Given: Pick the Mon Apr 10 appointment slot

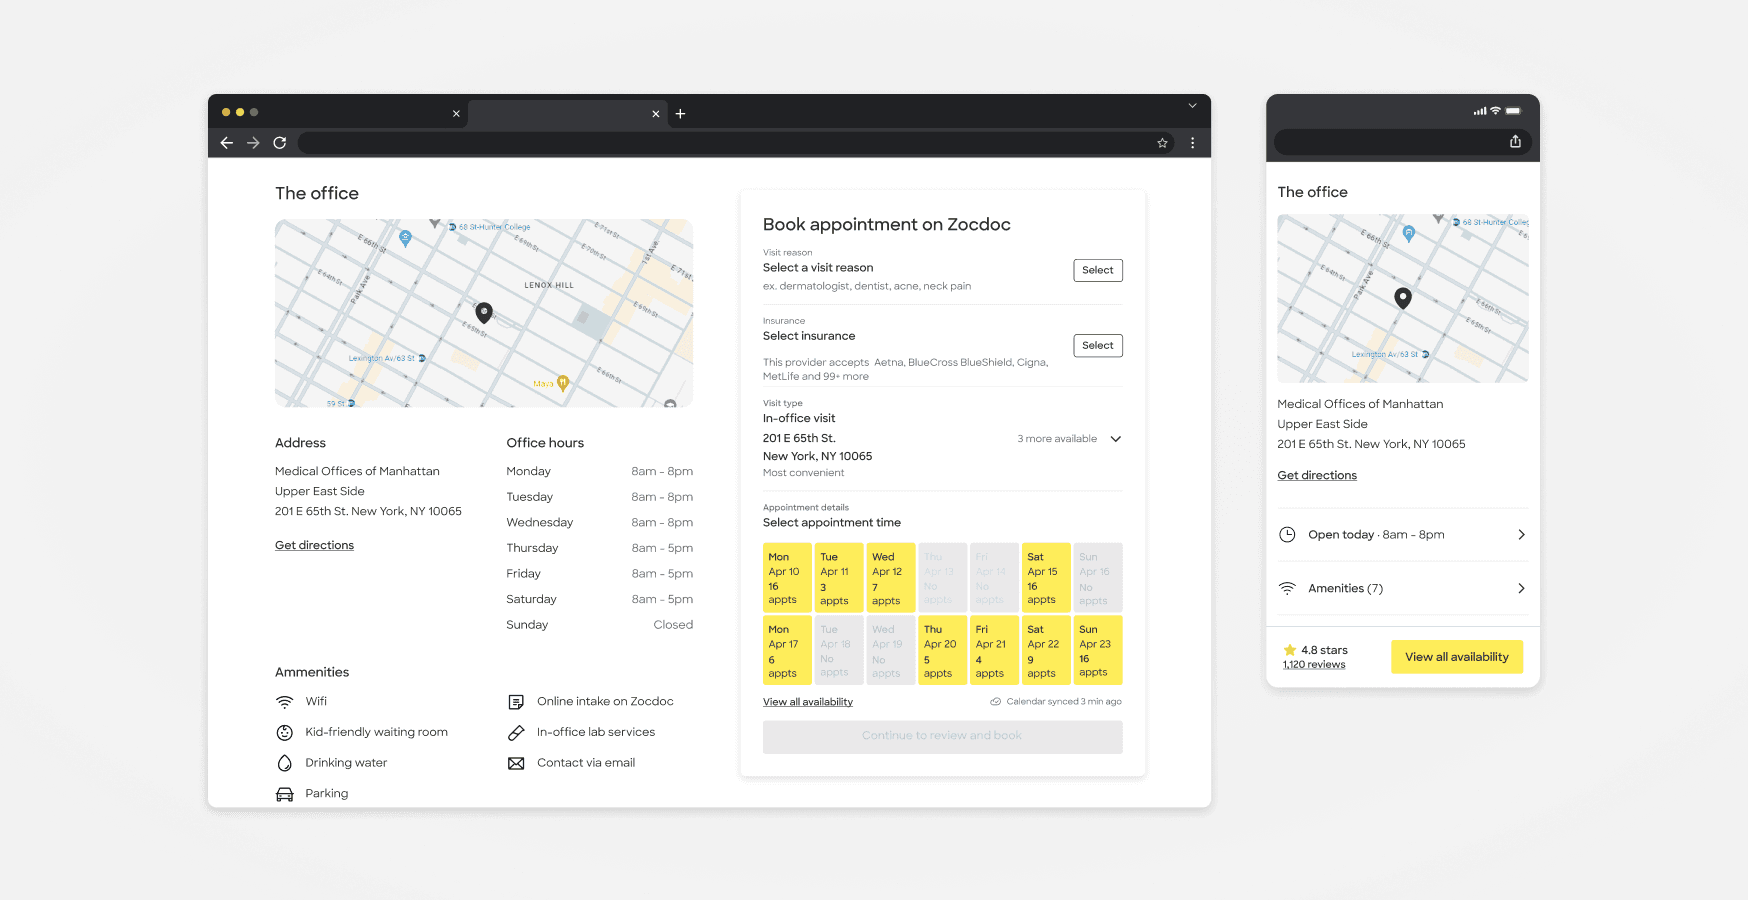Looking at the screenshot, I should point(787,578).
